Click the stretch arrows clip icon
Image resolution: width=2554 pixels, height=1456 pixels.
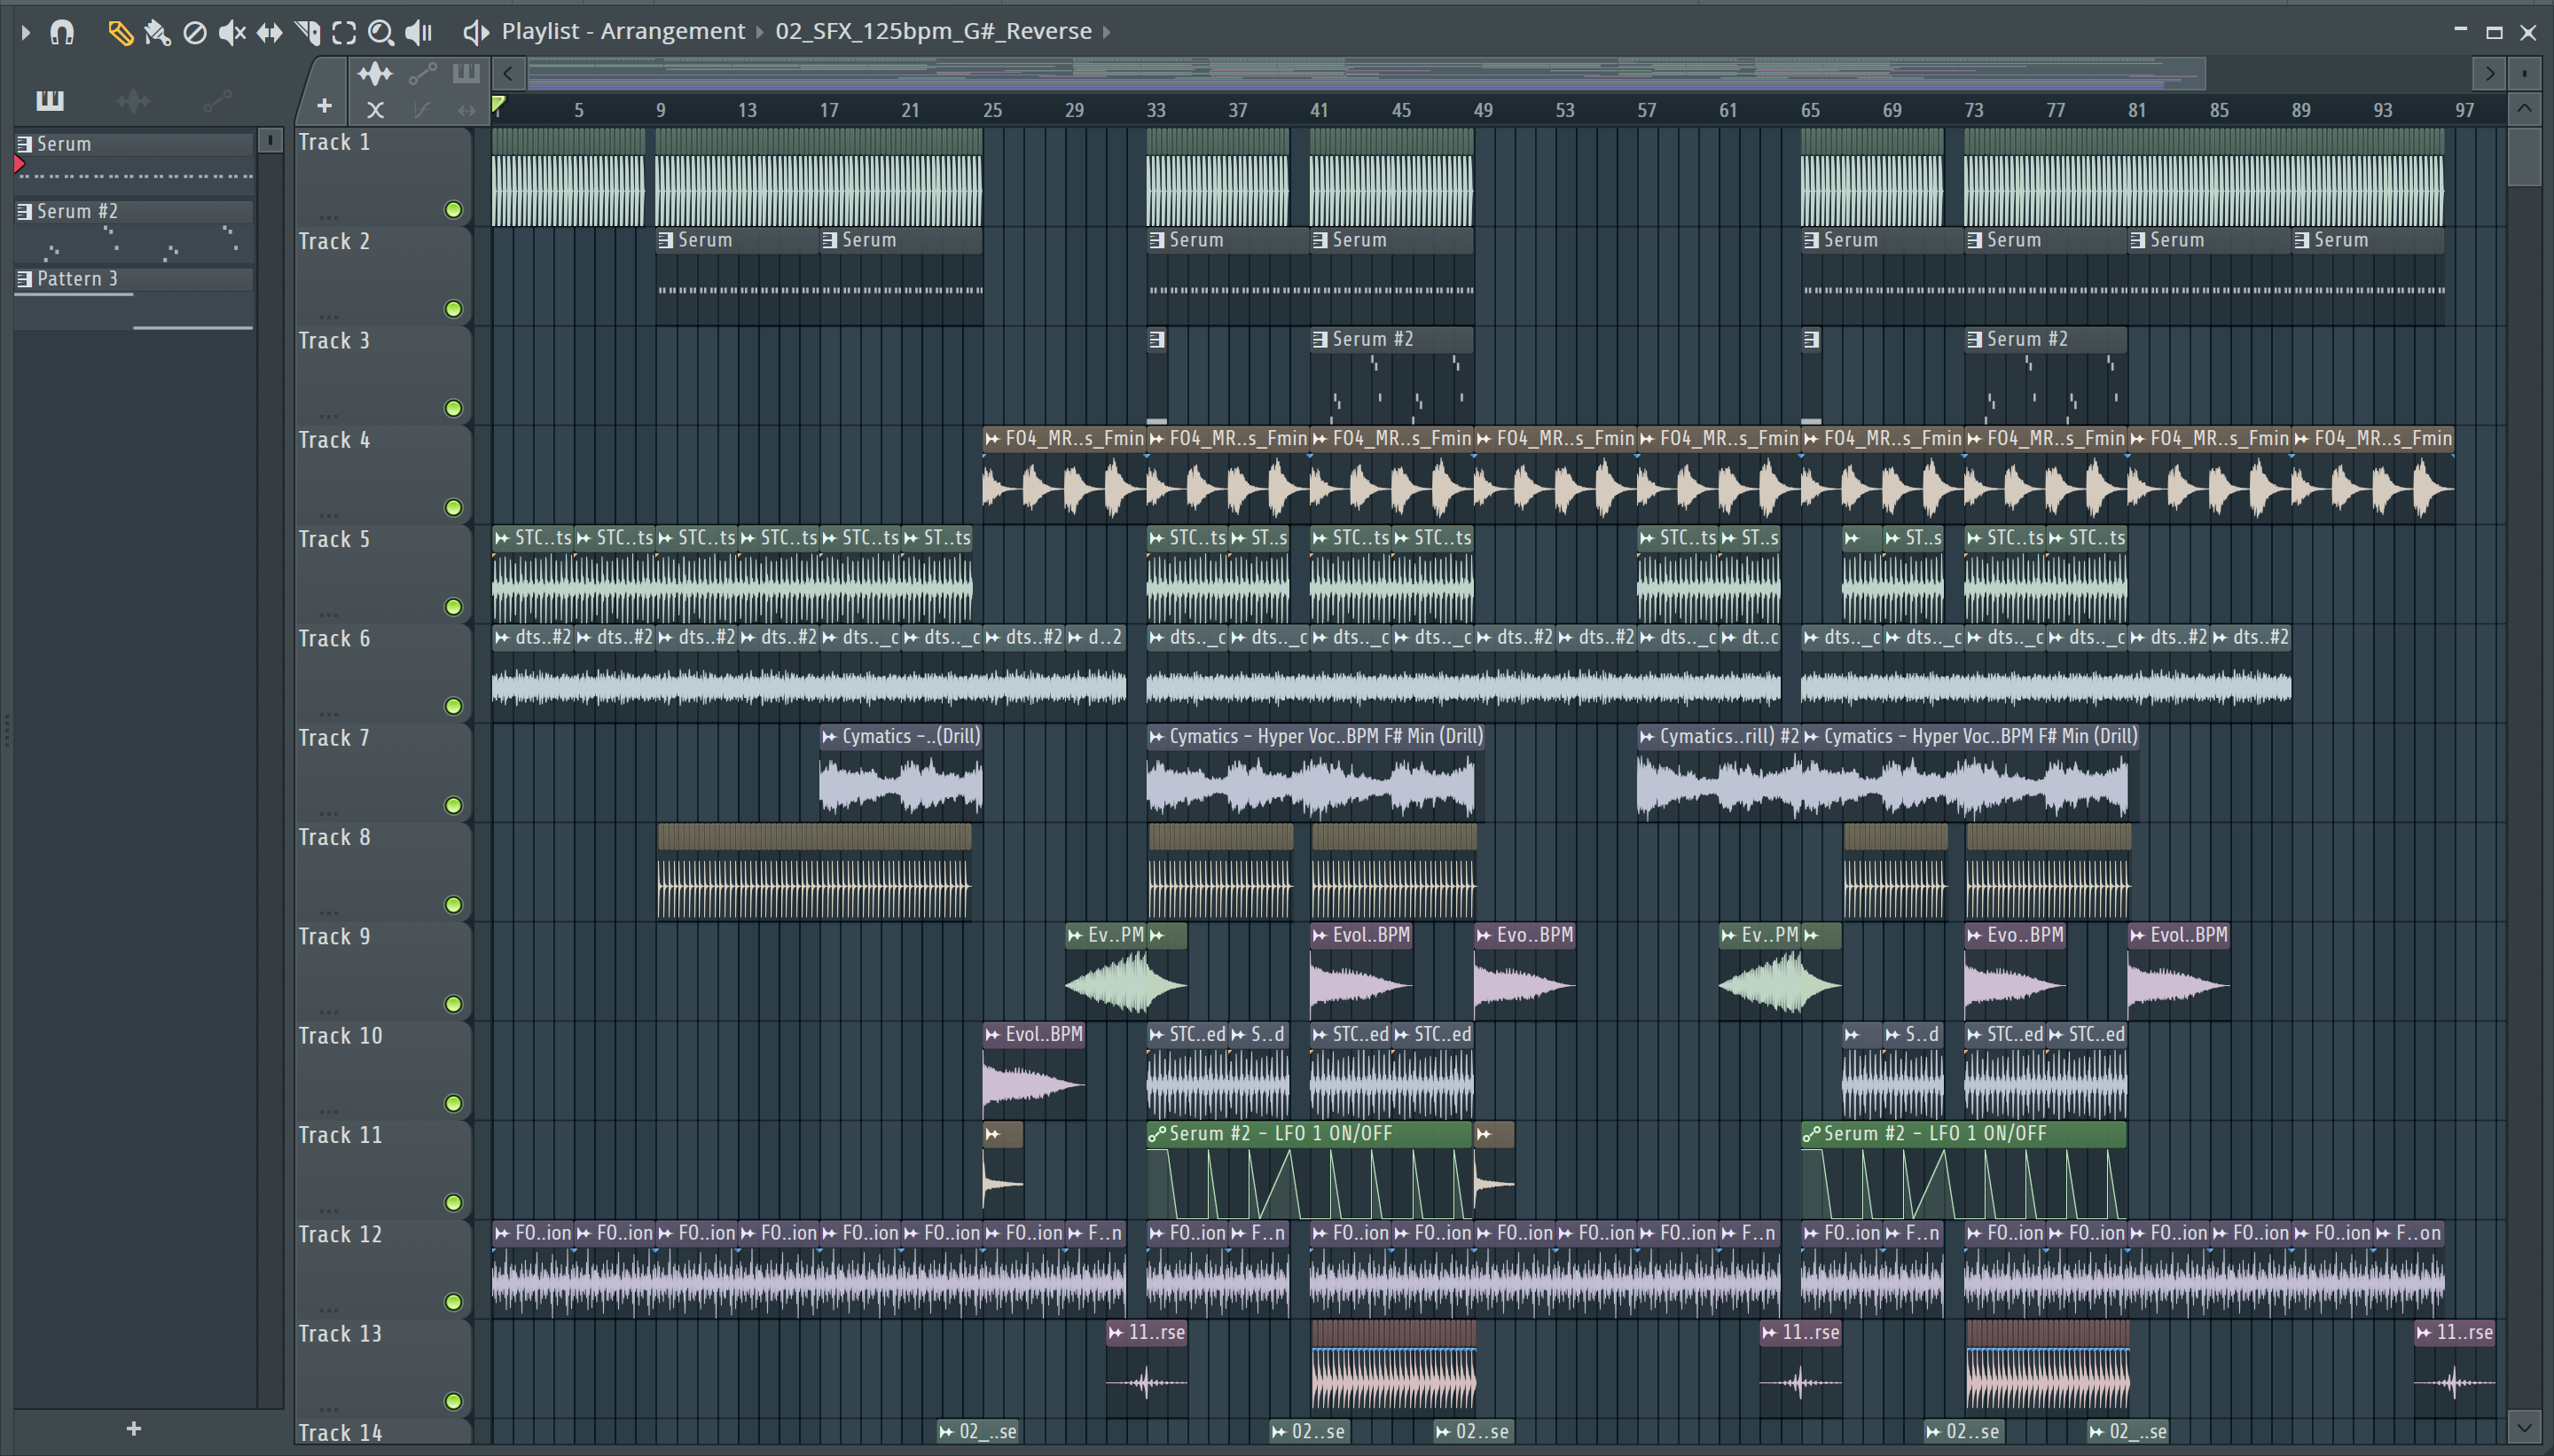click(466, 109)
